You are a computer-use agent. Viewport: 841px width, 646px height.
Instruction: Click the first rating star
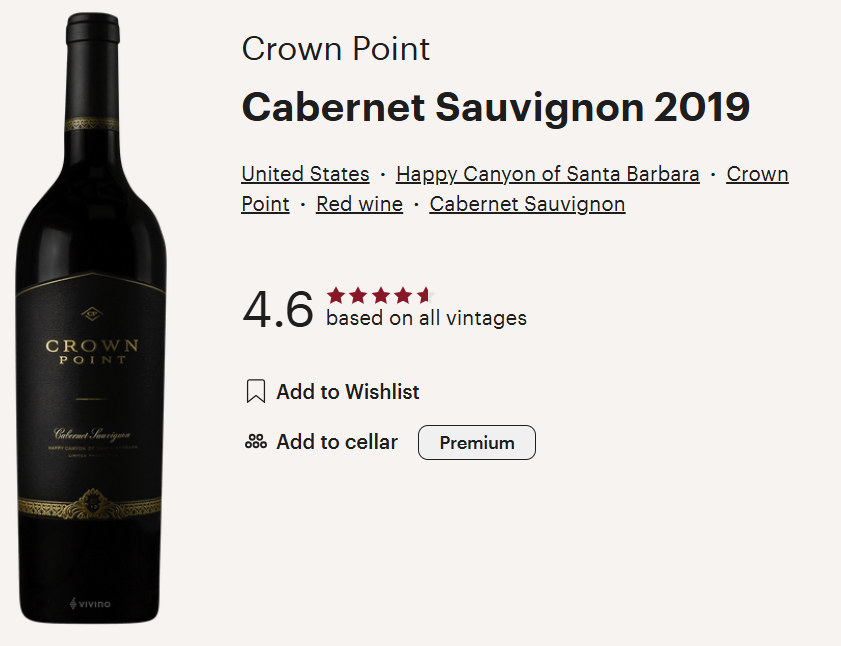(x=336, y=295)
